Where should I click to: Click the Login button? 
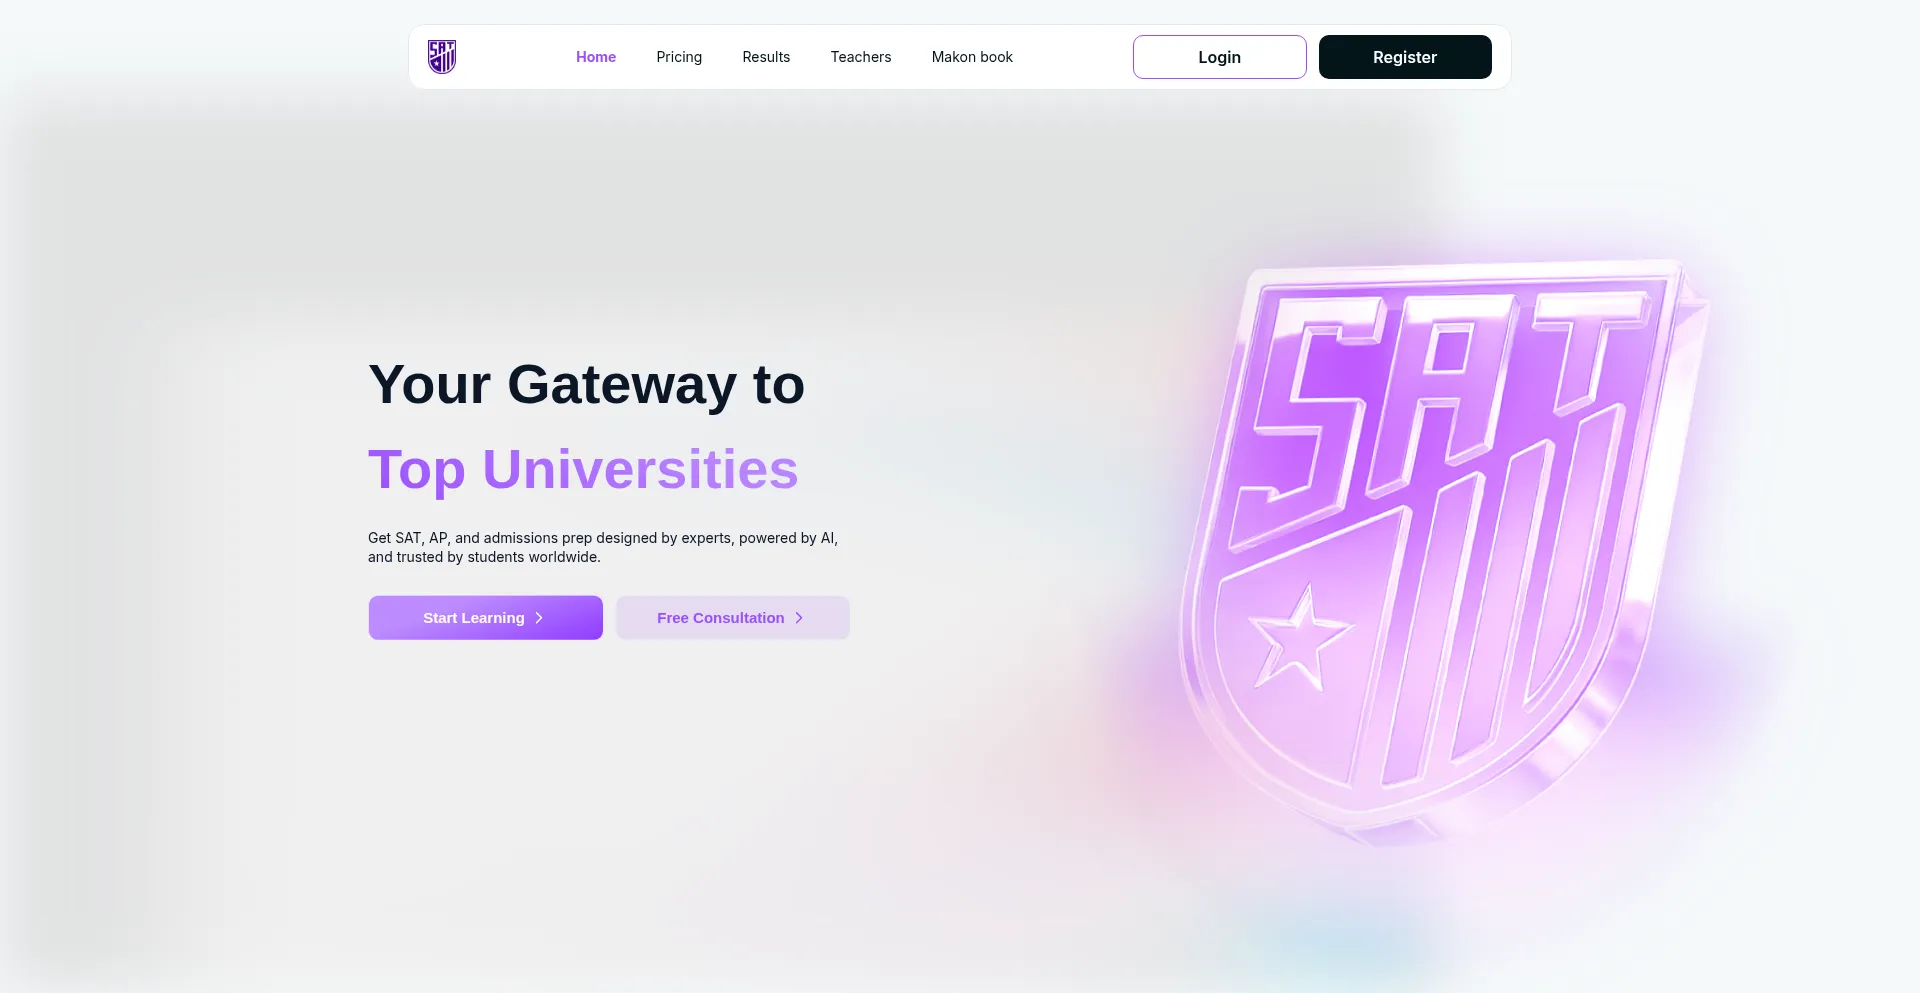[x=1220, y=57]
